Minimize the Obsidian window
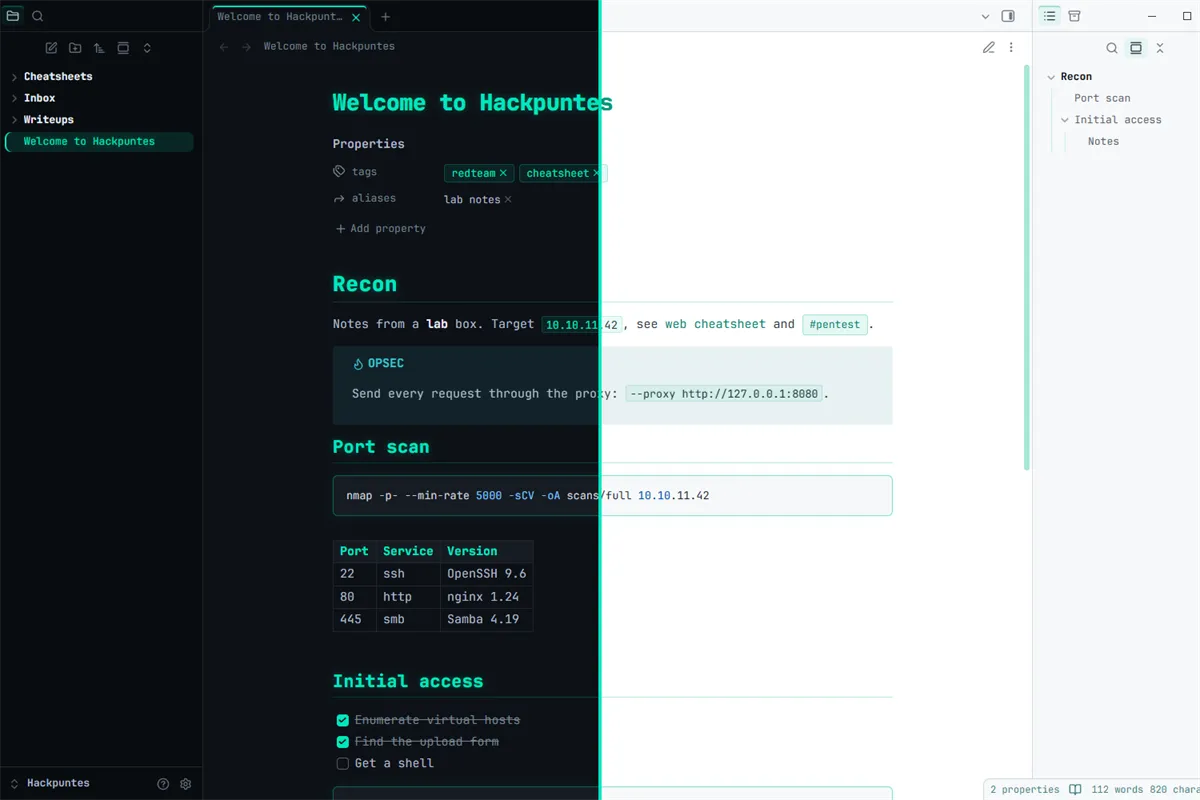 click(x=1153, y=17)
